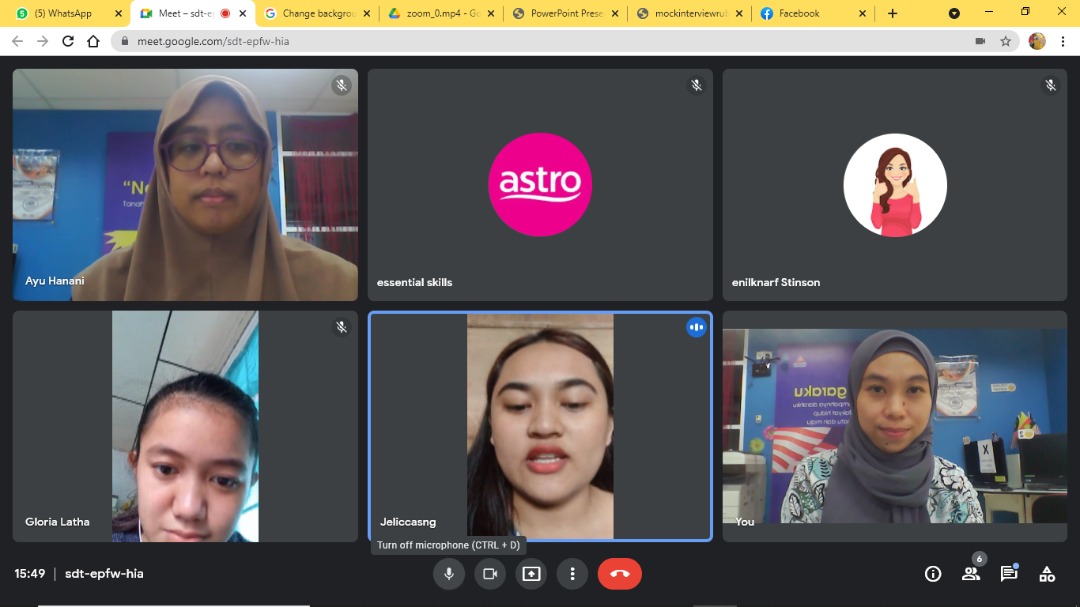Open the more options three-dot menu
Image resolution: width=1080 pixels, height=607 pixels.
coord(572,574)
